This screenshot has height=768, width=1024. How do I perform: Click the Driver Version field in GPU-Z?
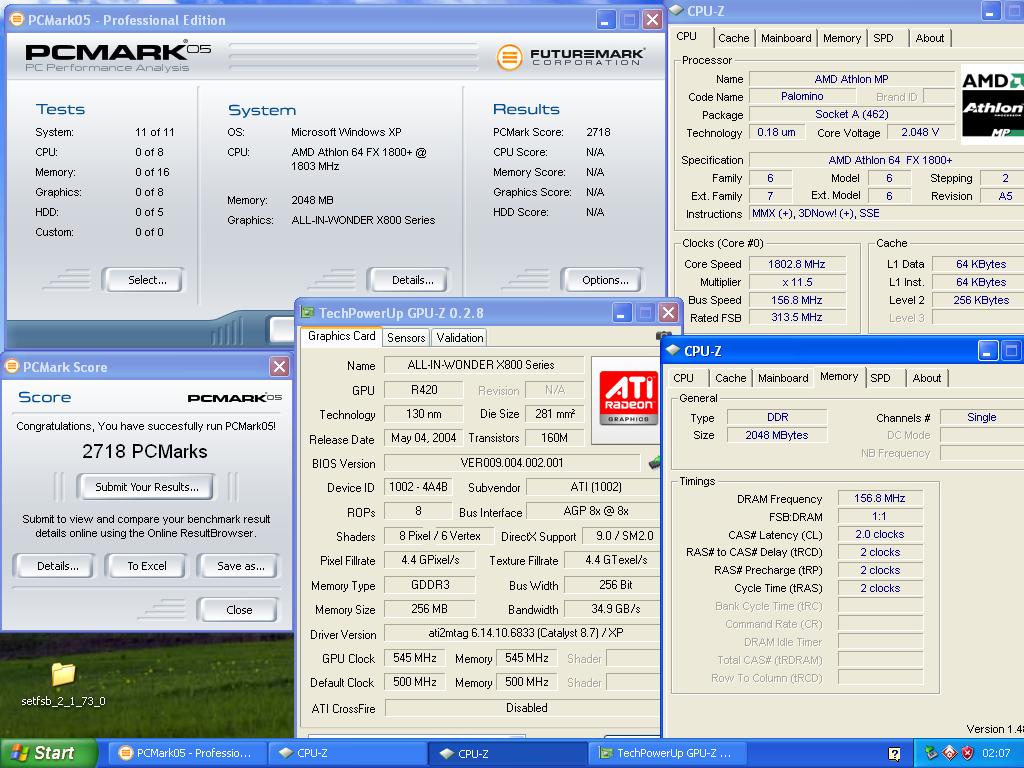tap(522, 633)
